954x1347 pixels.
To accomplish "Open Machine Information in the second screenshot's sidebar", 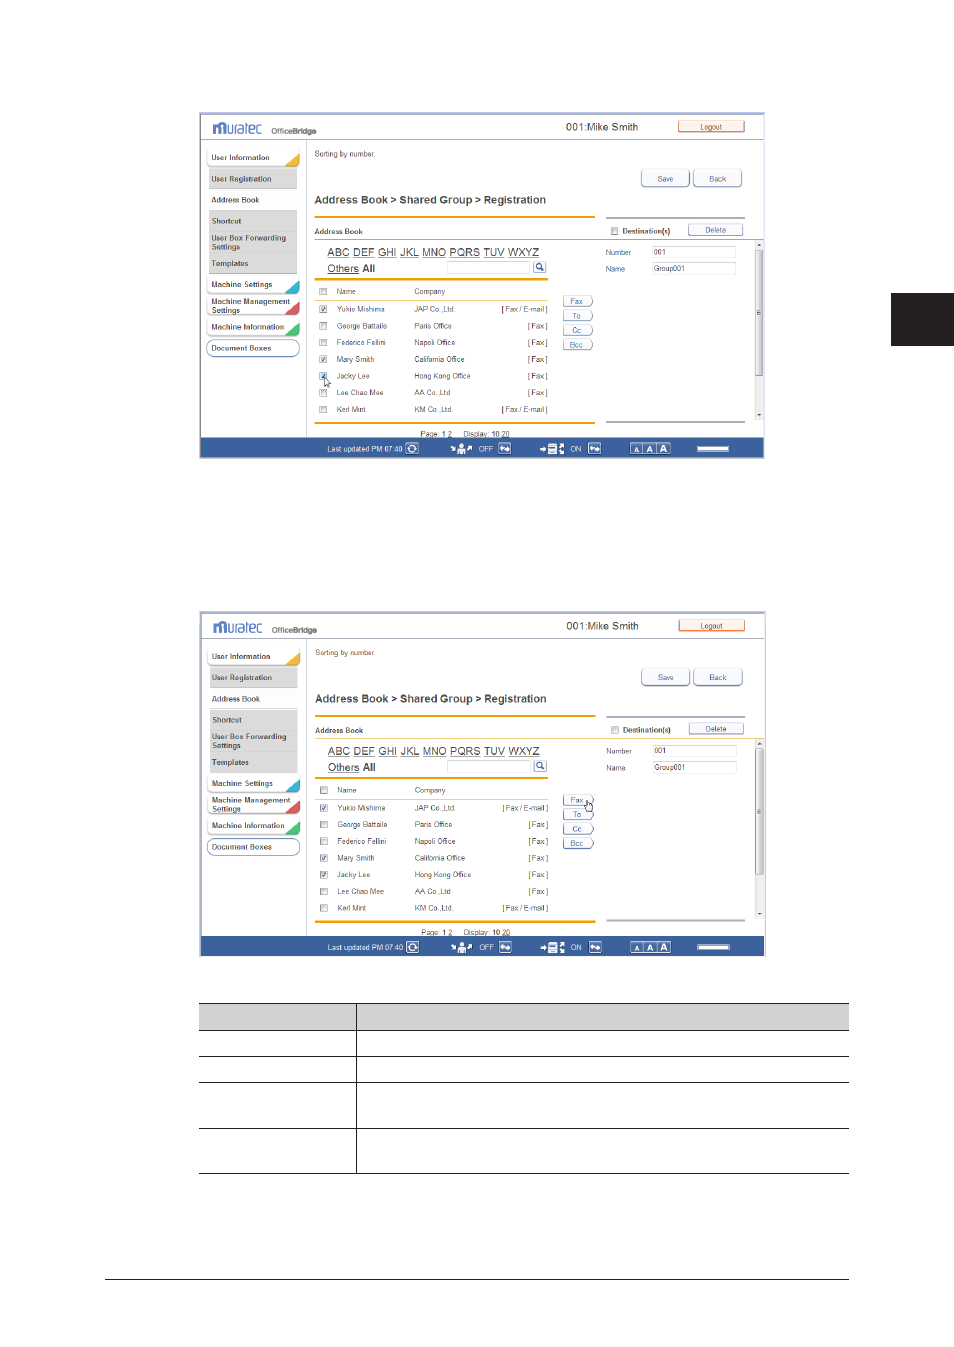I will (254, 826).
